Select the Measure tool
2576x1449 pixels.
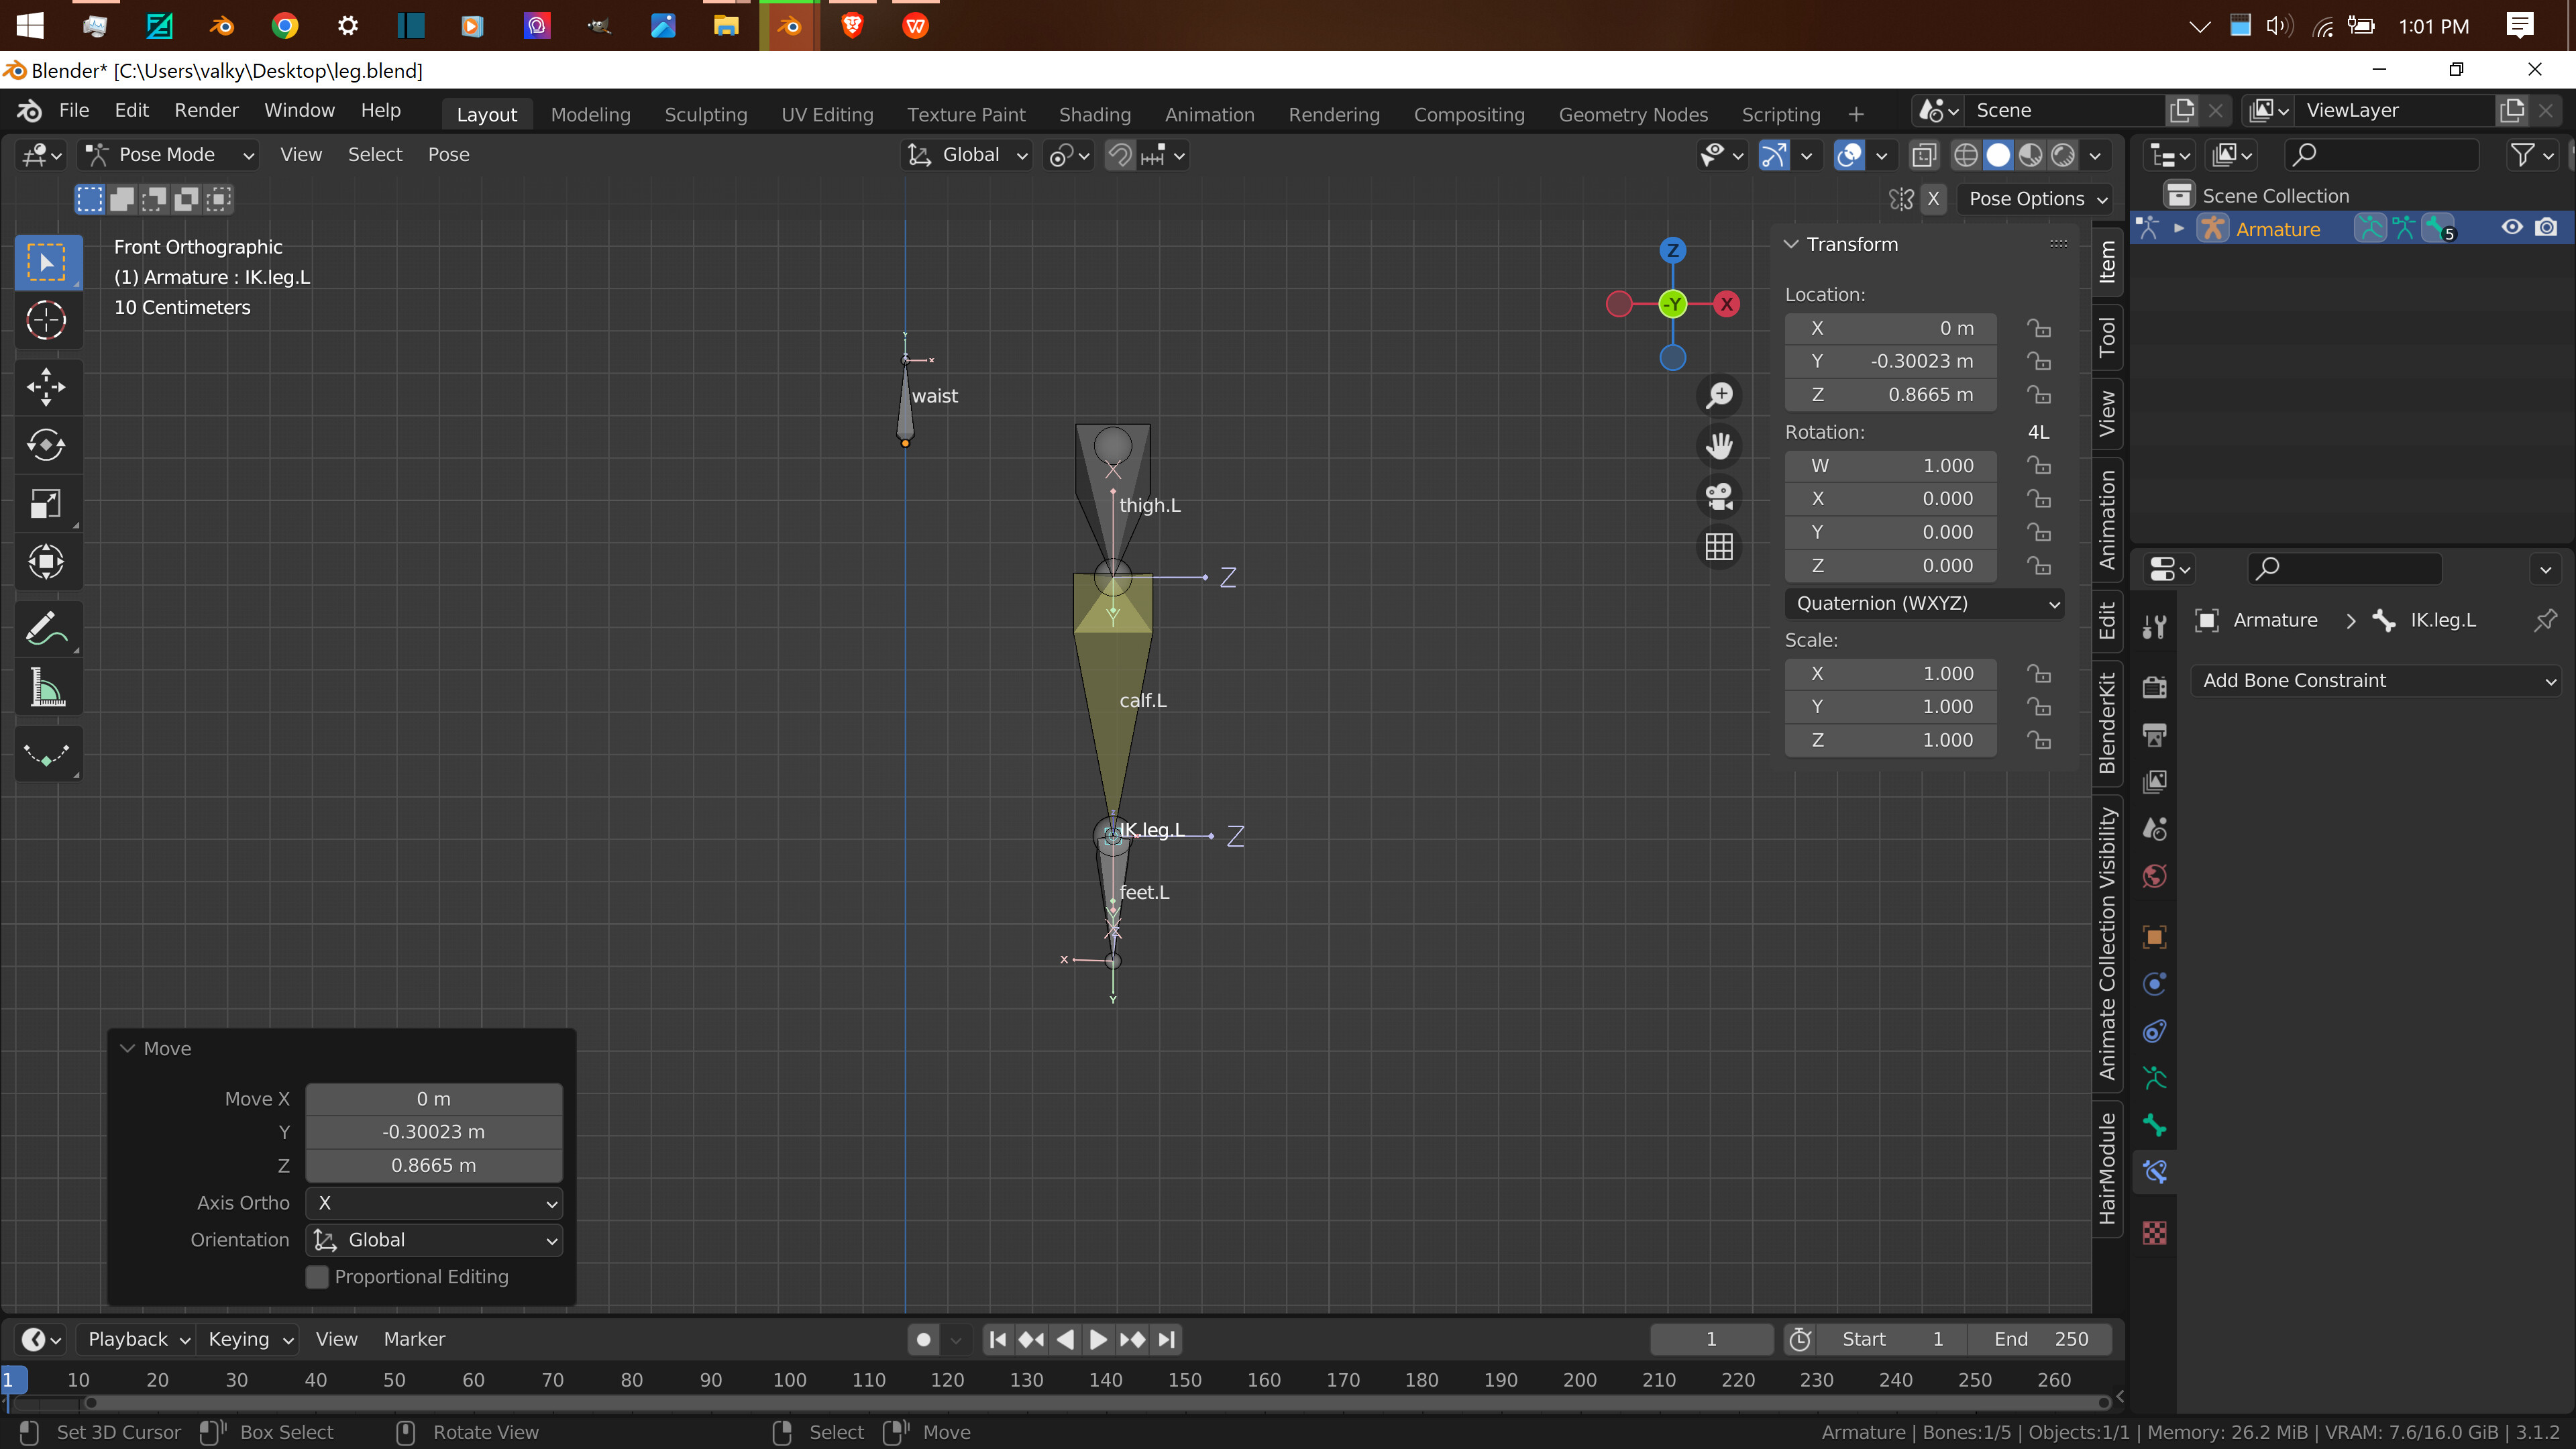point(46,687)
